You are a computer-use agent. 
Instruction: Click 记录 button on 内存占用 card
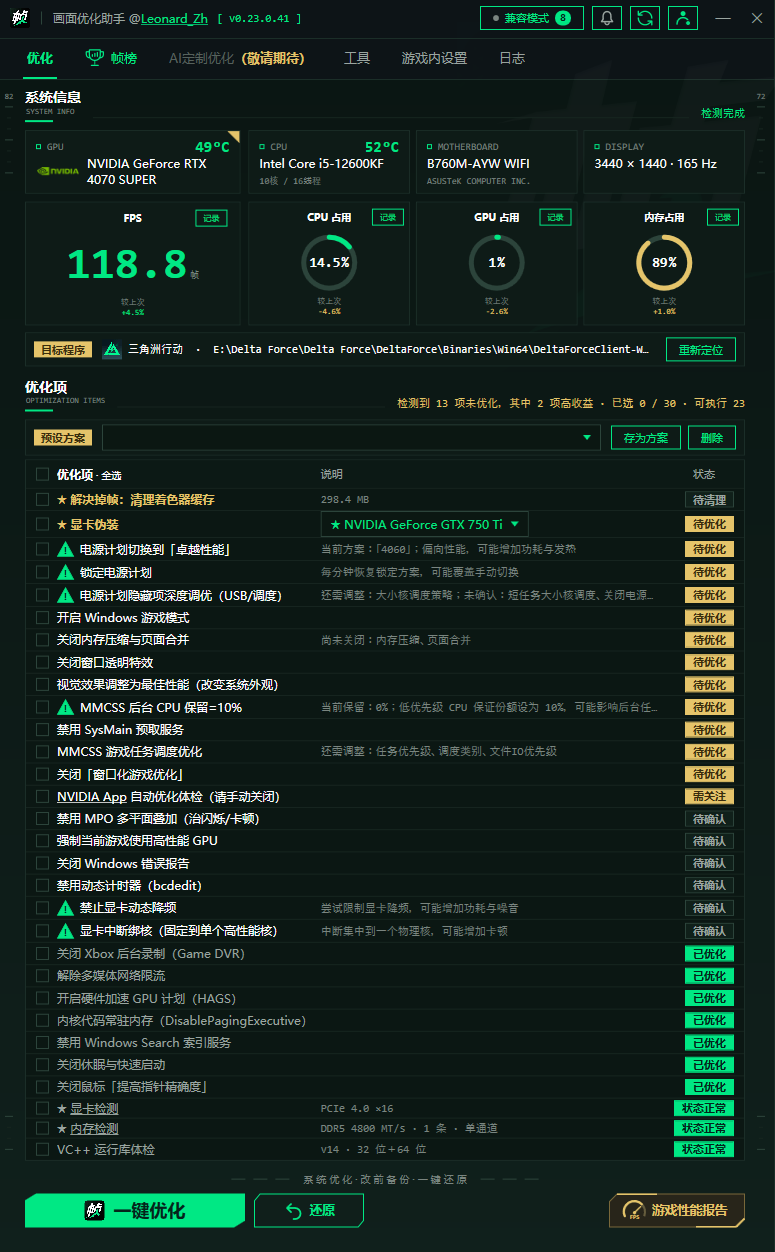(x=723, y=217)
